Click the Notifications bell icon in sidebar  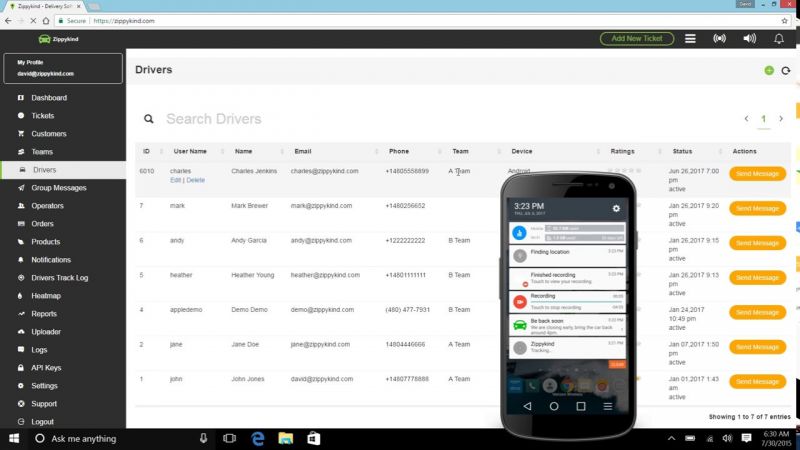(21, 260)
